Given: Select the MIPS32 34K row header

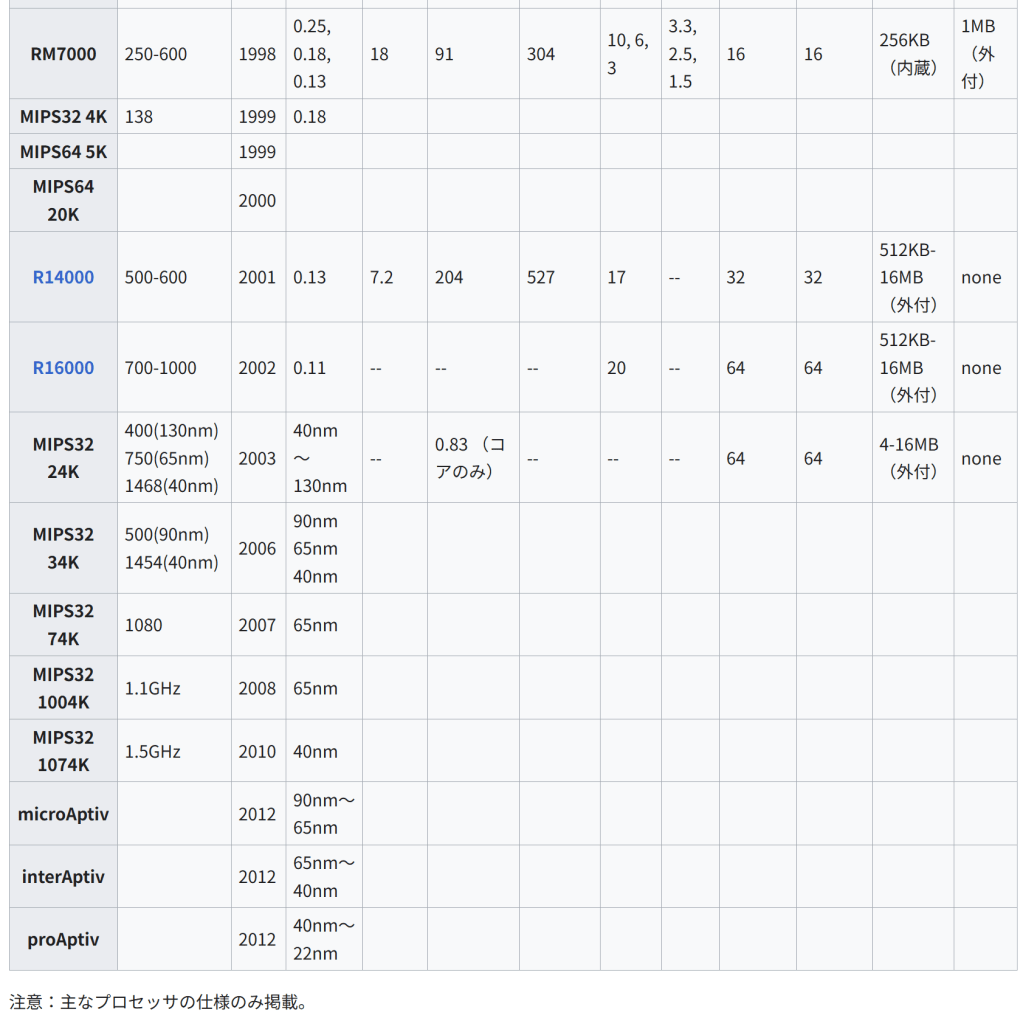Looking at the screenshot, I should [x=63, y=548].
